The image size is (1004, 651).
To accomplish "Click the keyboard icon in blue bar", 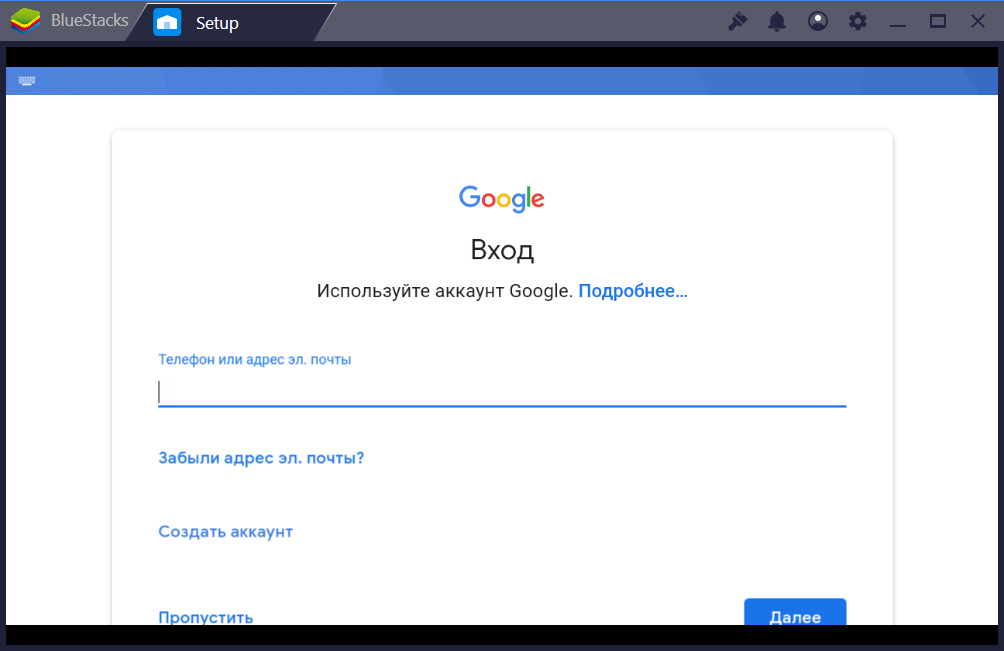I will coord(27,81).
